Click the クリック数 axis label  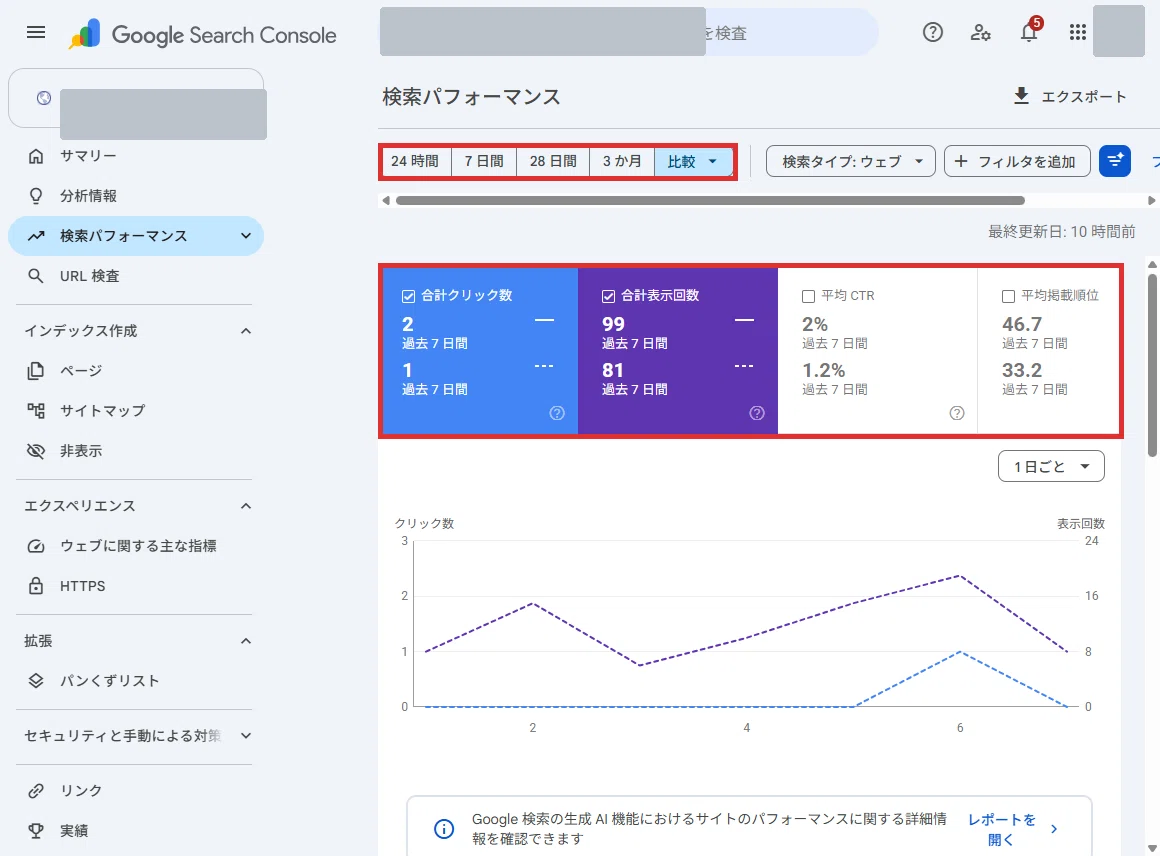[x=424, y=524]
